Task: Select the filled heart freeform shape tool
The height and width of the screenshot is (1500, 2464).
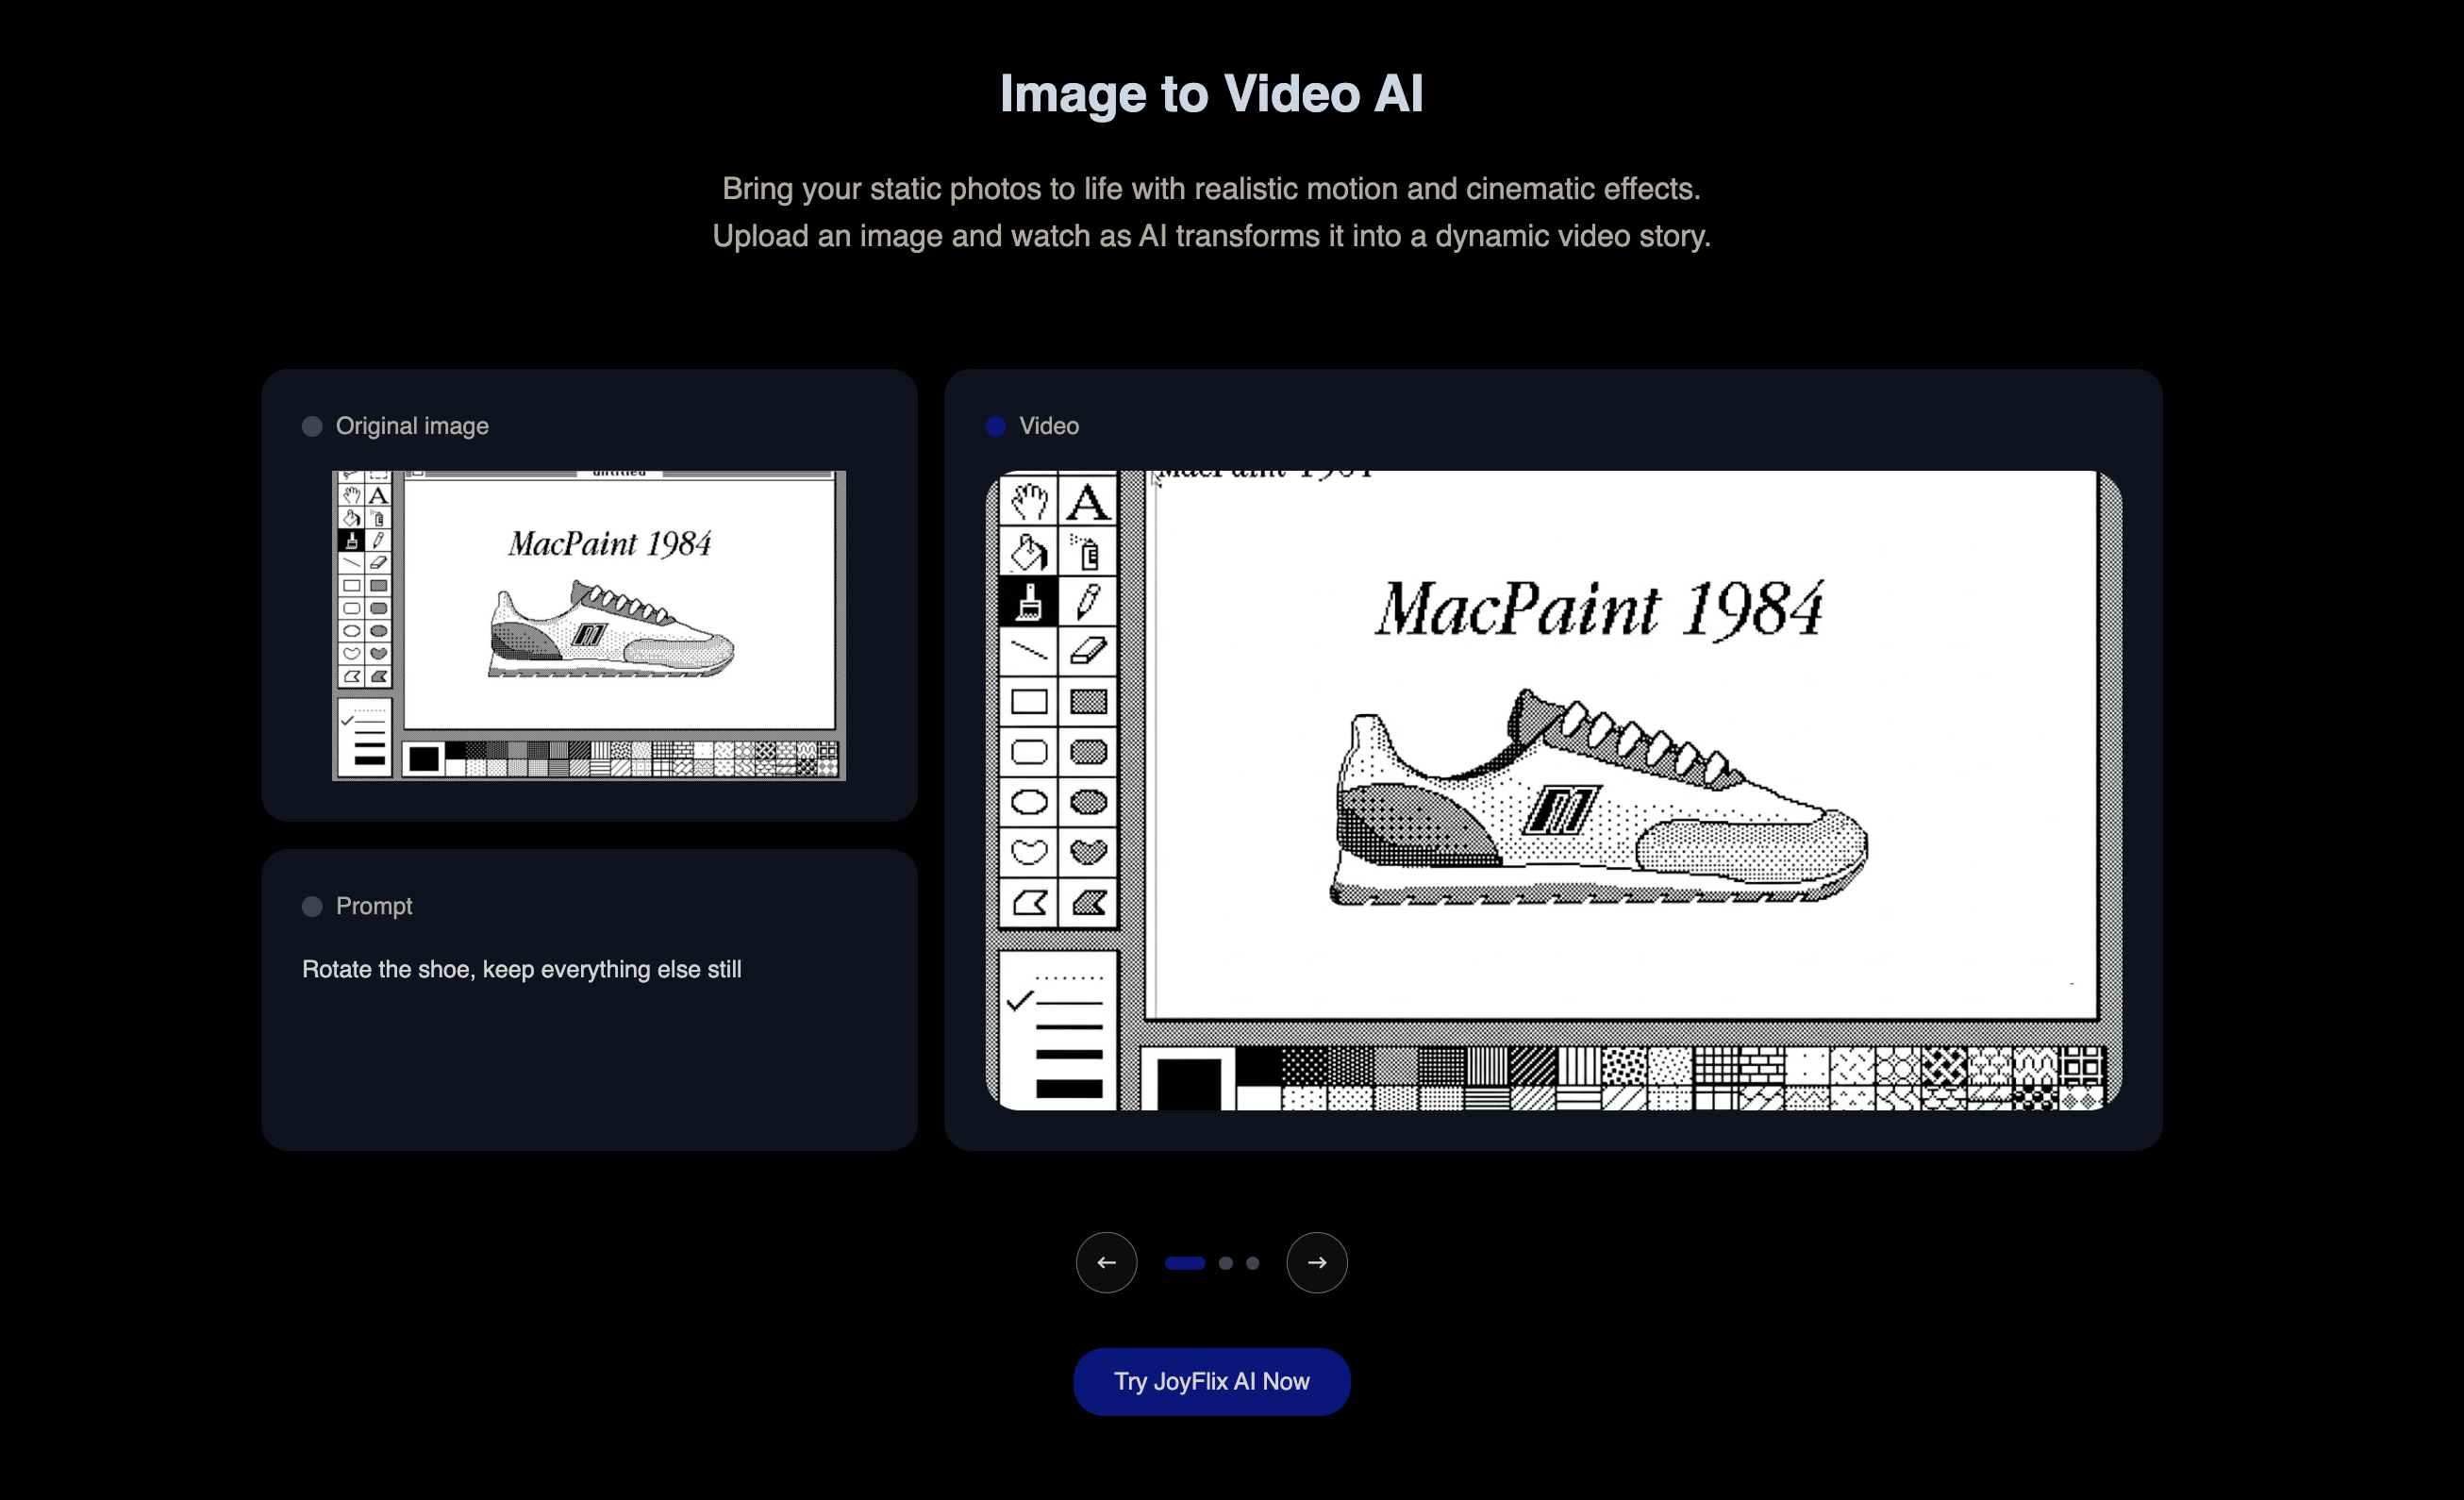Action: click(1088, 851)
